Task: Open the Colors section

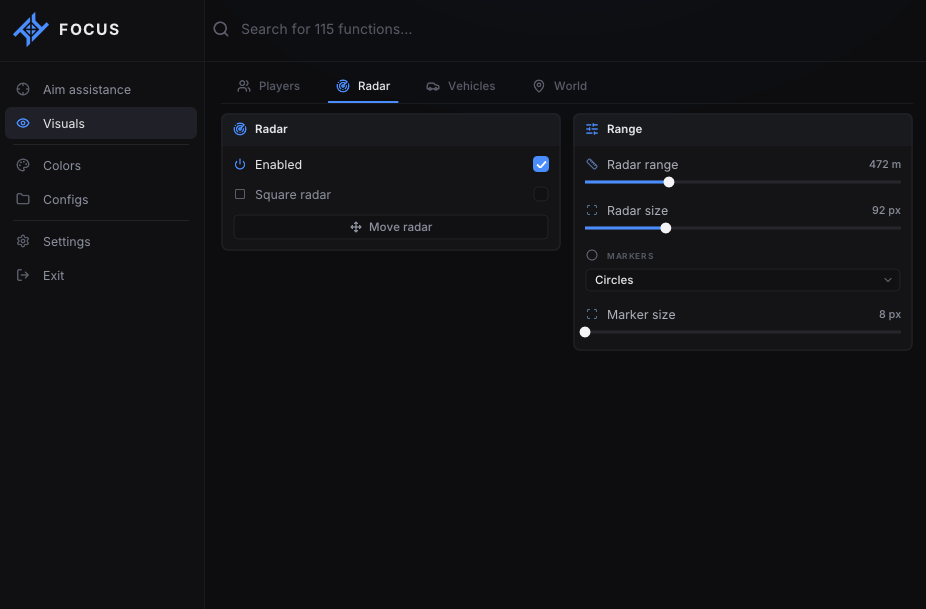Action: pos(101,165)
